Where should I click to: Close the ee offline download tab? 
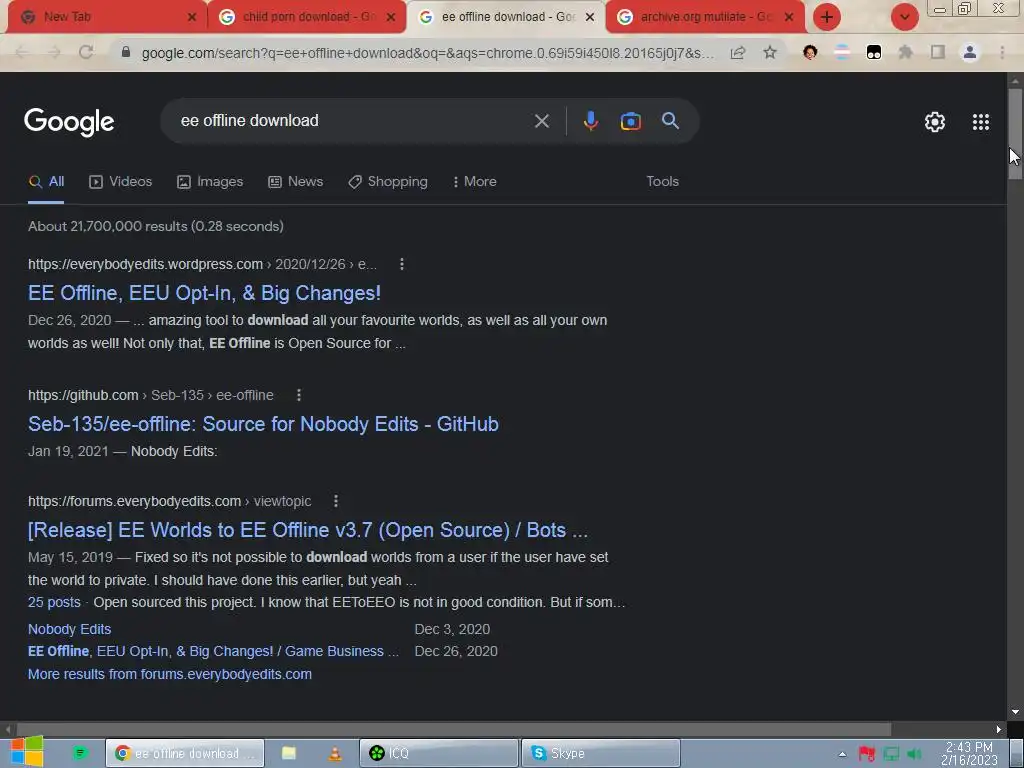(x=590, y=17)
